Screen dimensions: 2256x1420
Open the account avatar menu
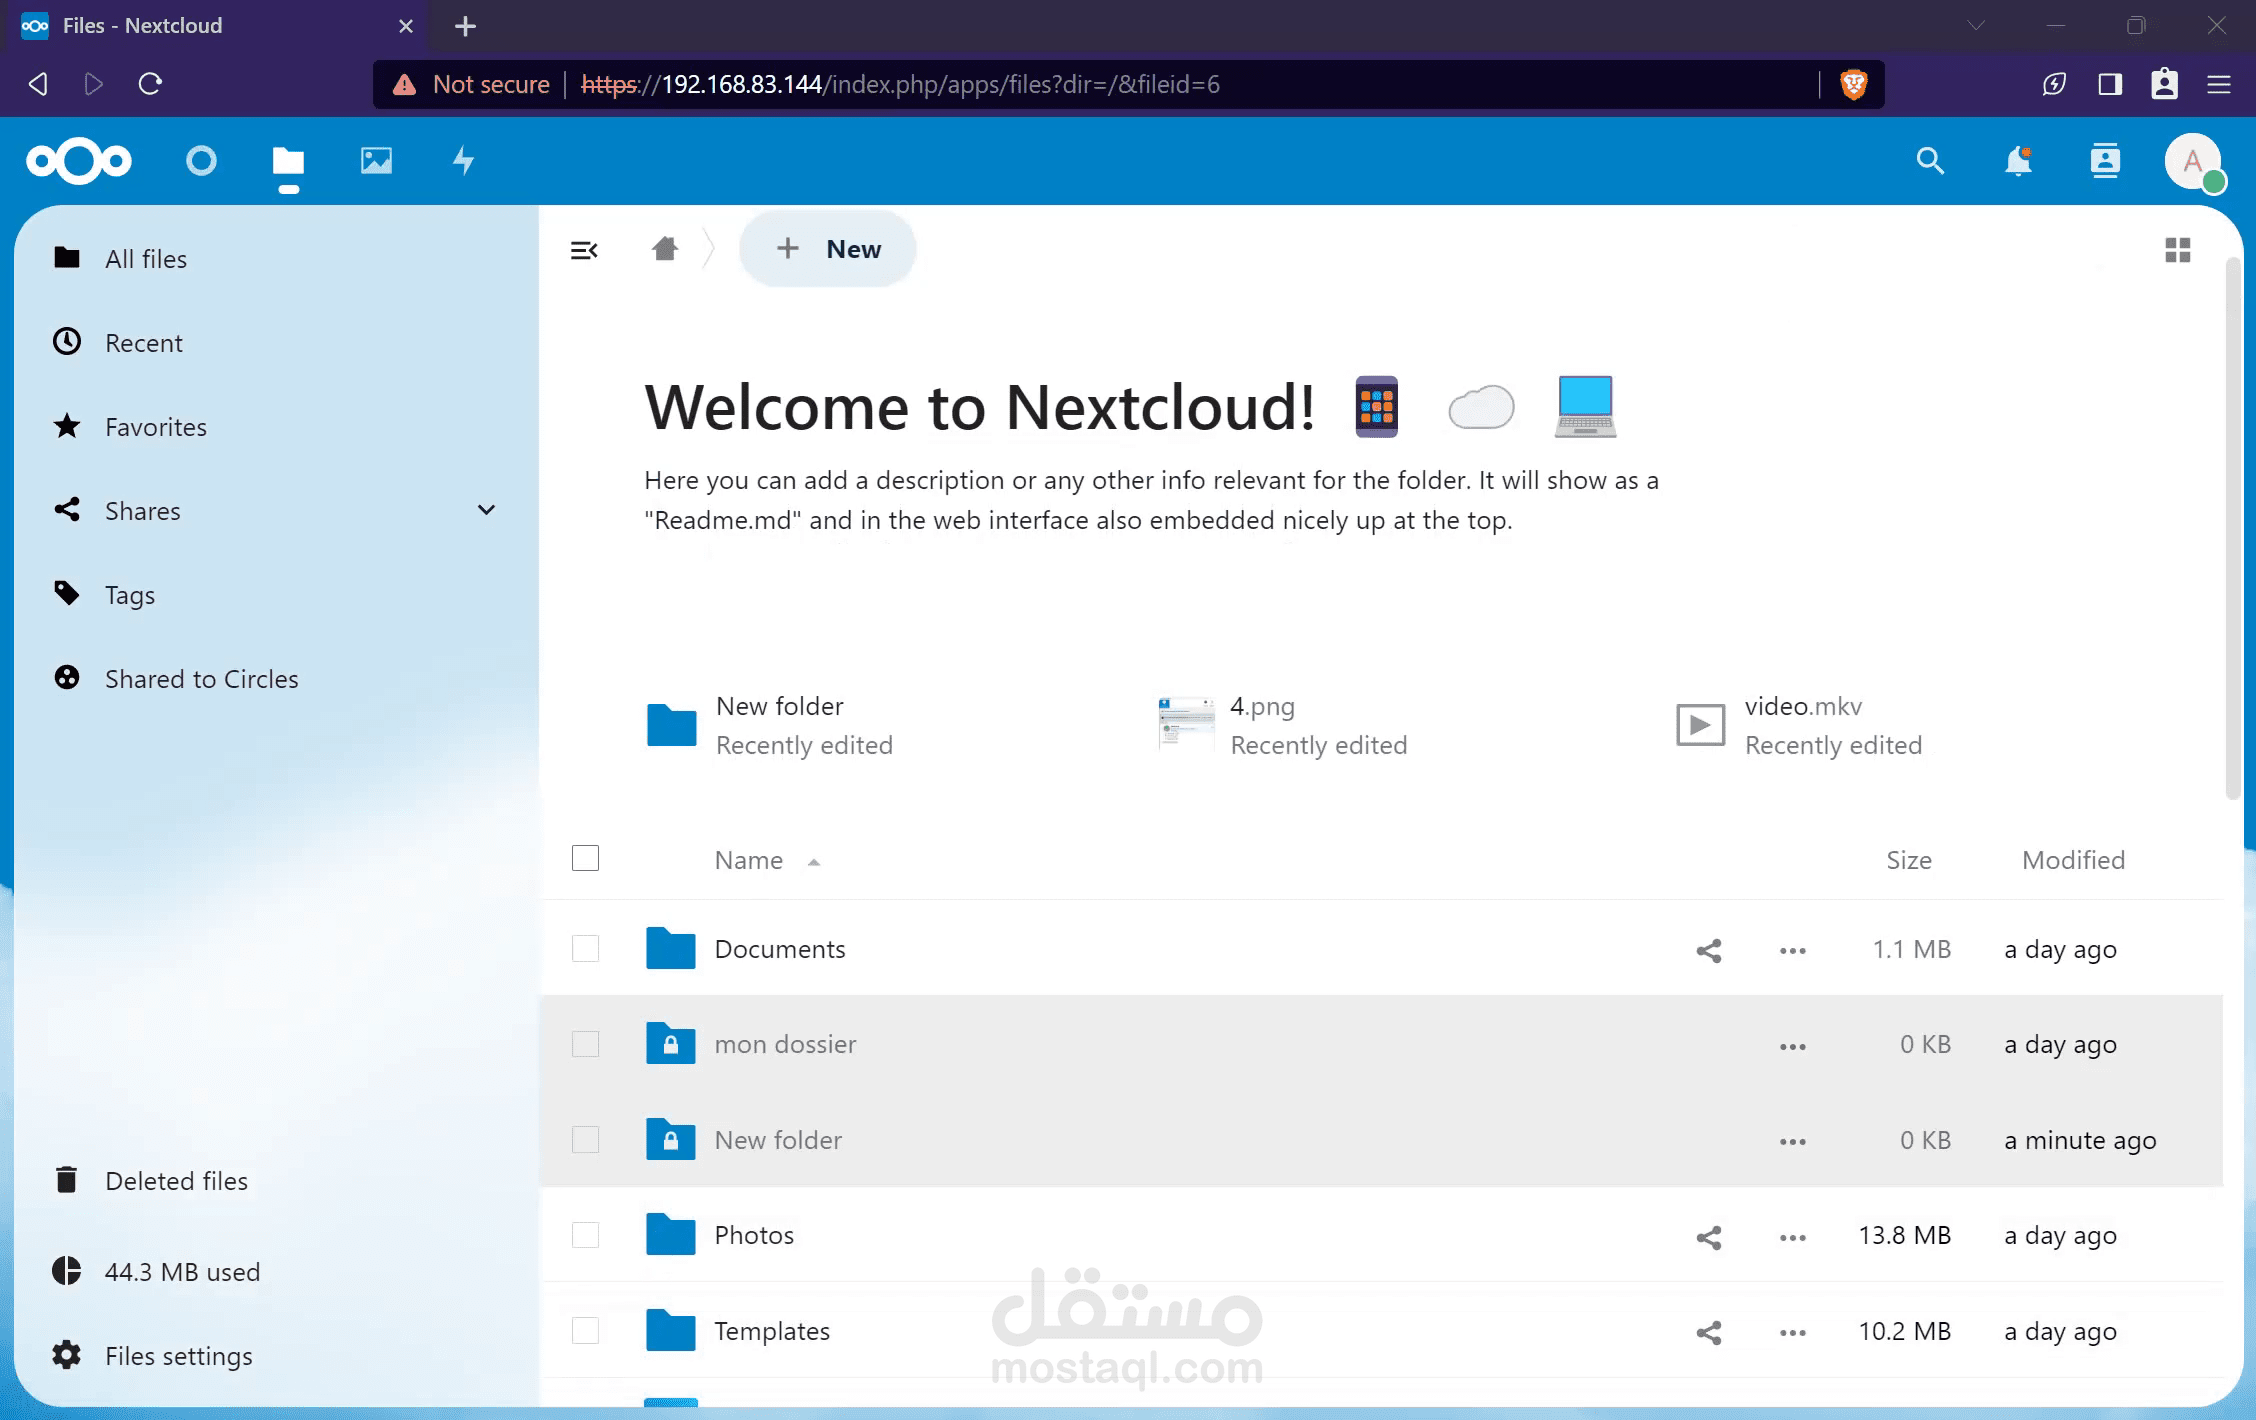coord(2192,161)
